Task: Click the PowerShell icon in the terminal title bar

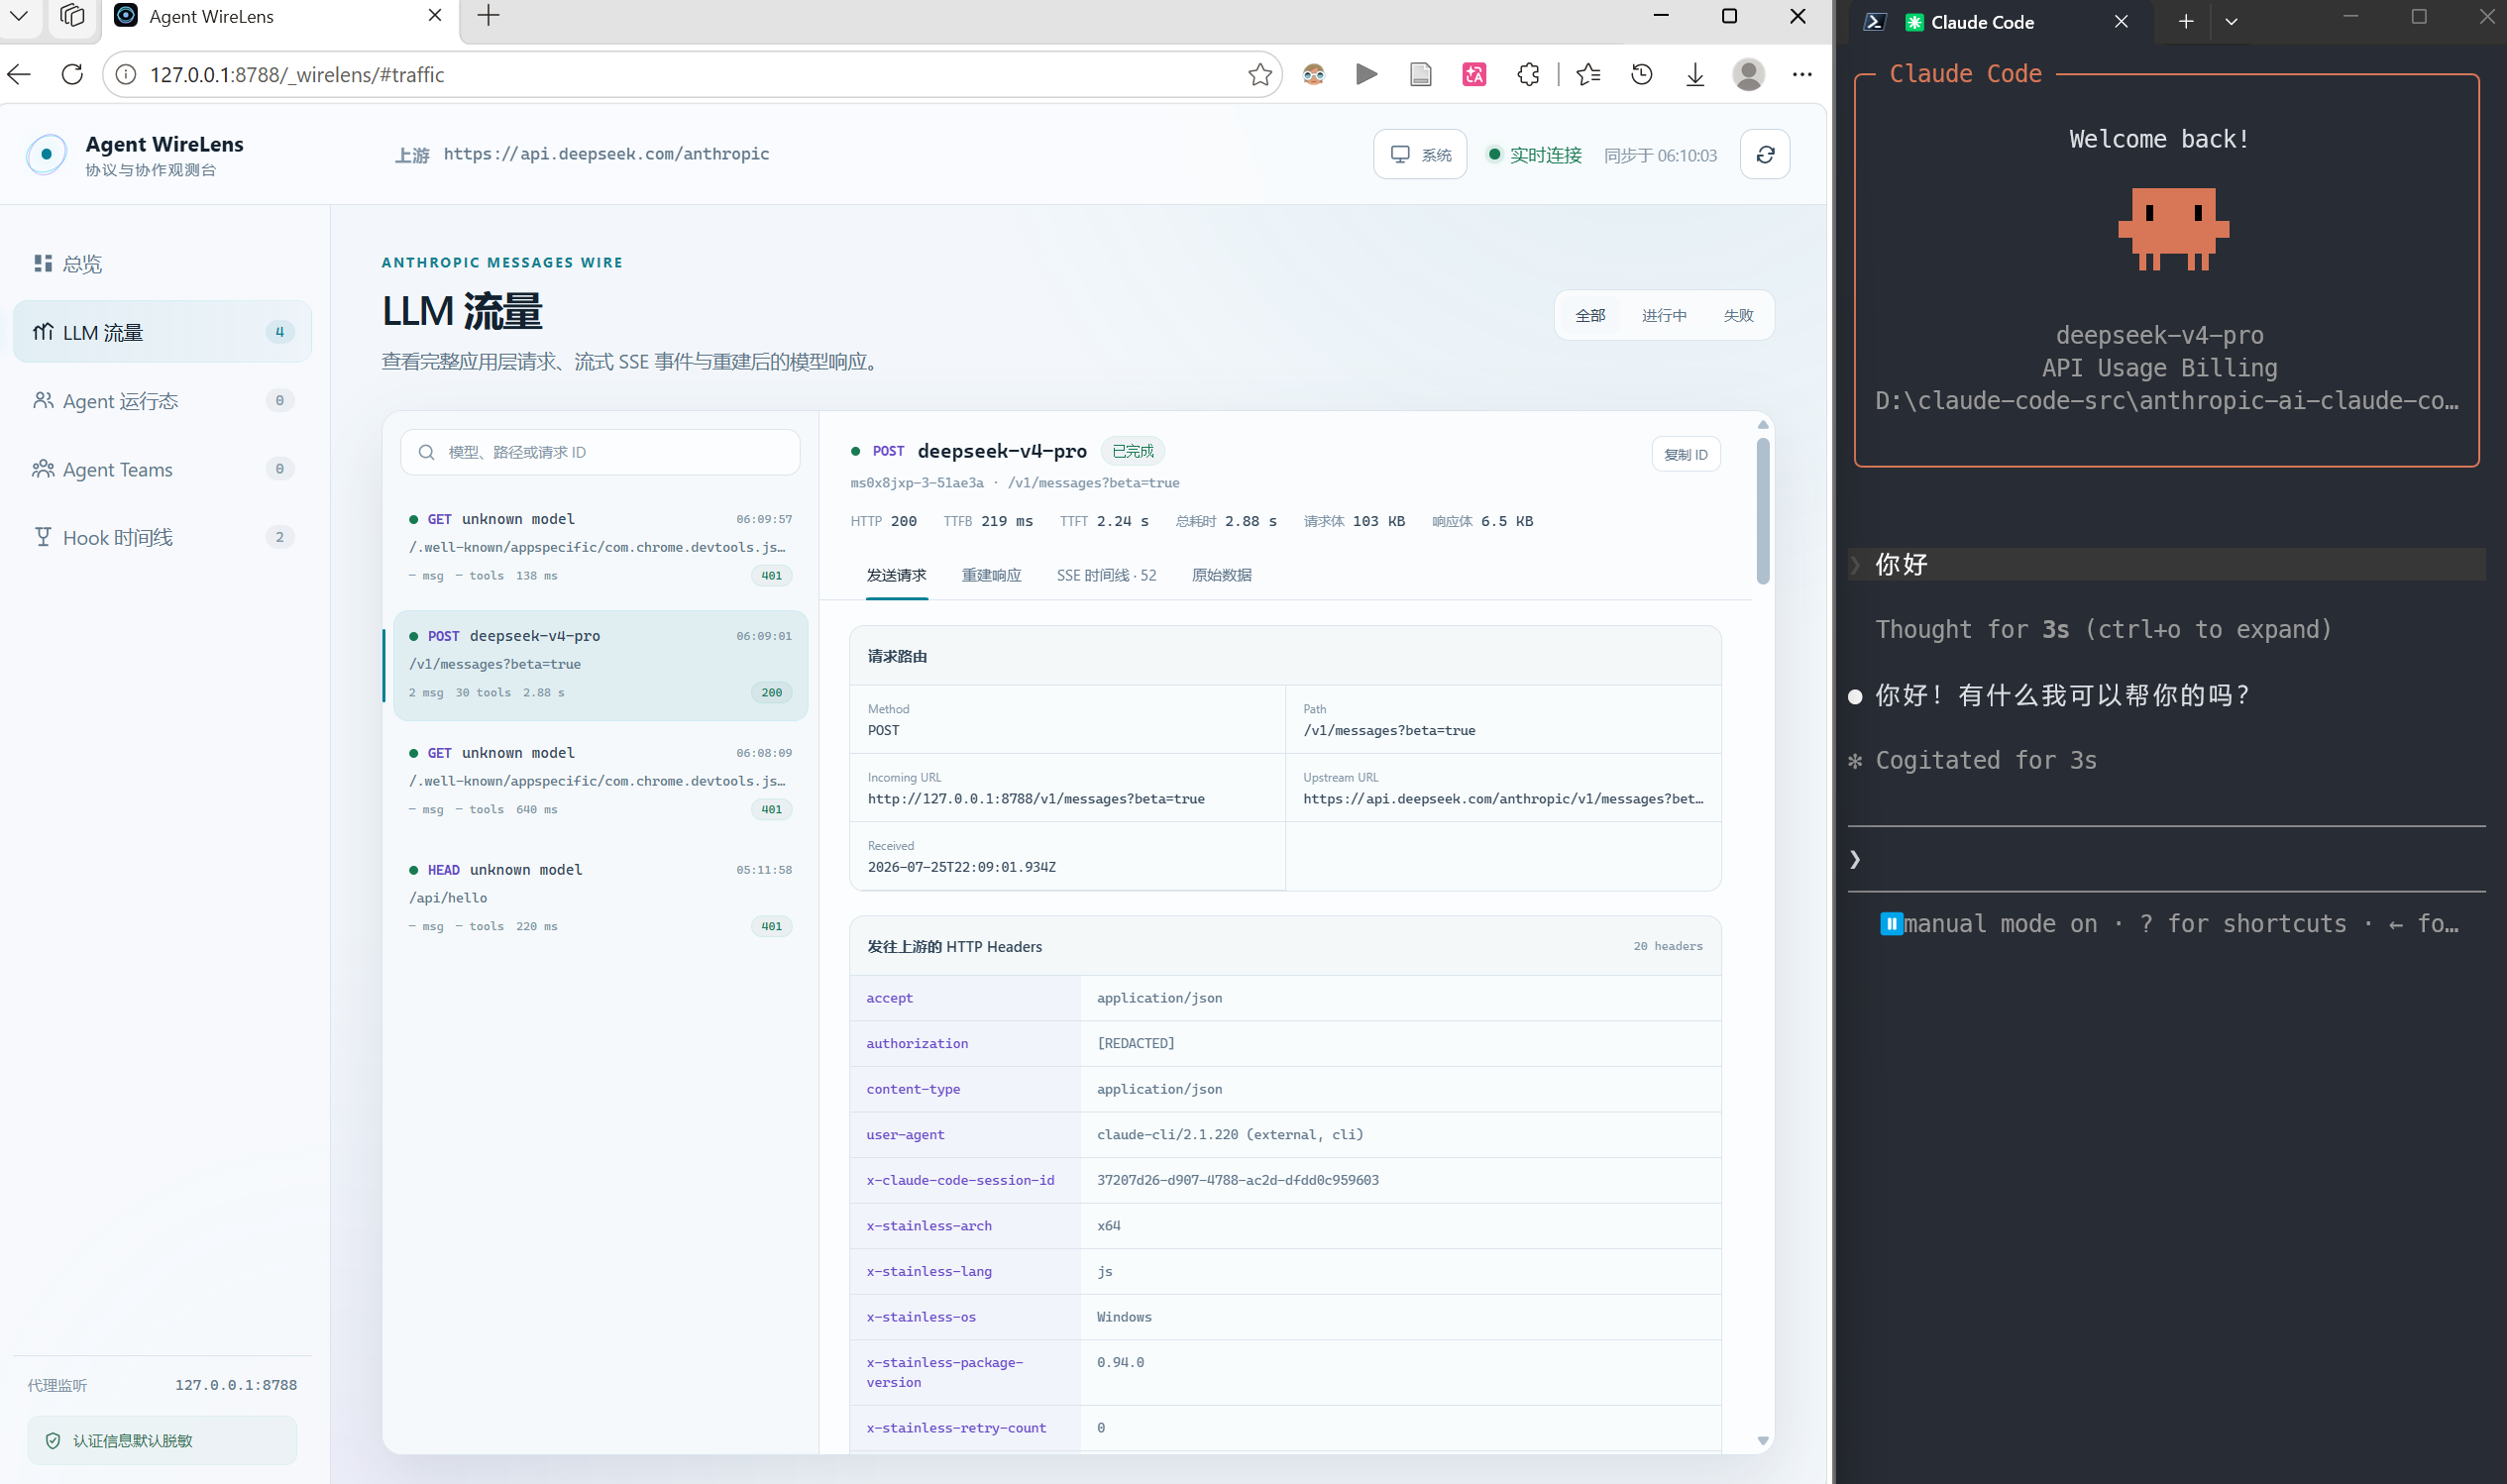Action: coord(1875,22)
